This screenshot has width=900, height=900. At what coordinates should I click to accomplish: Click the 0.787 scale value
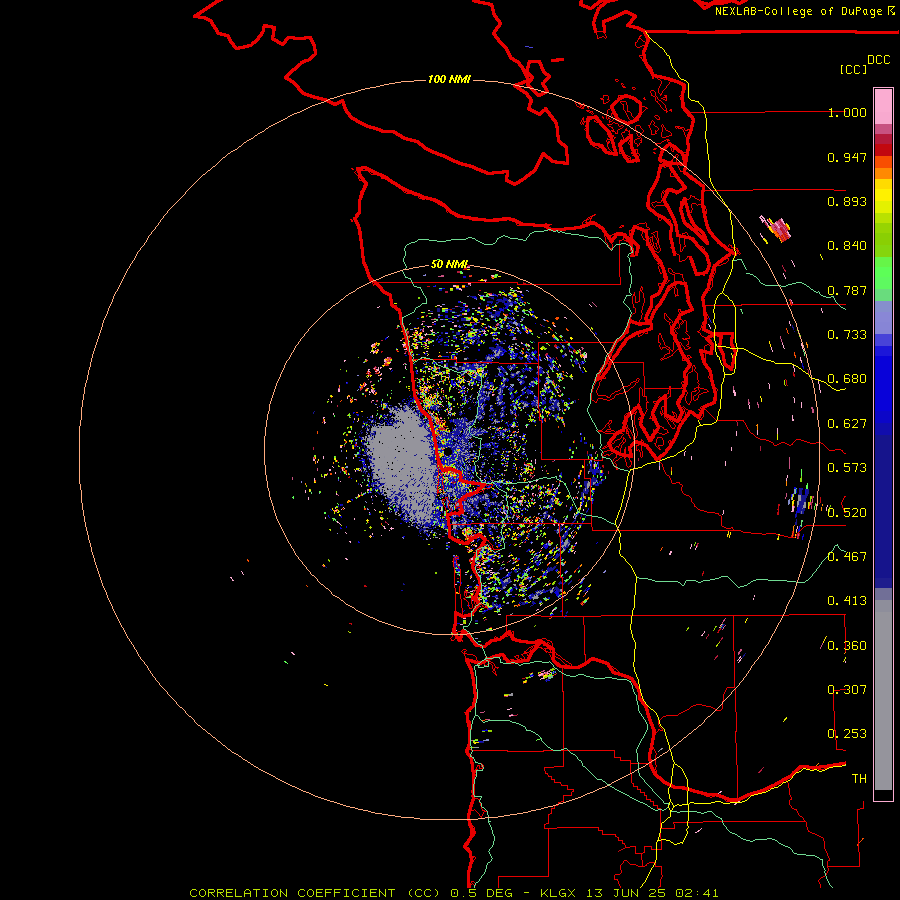click(x=847, y=290)
